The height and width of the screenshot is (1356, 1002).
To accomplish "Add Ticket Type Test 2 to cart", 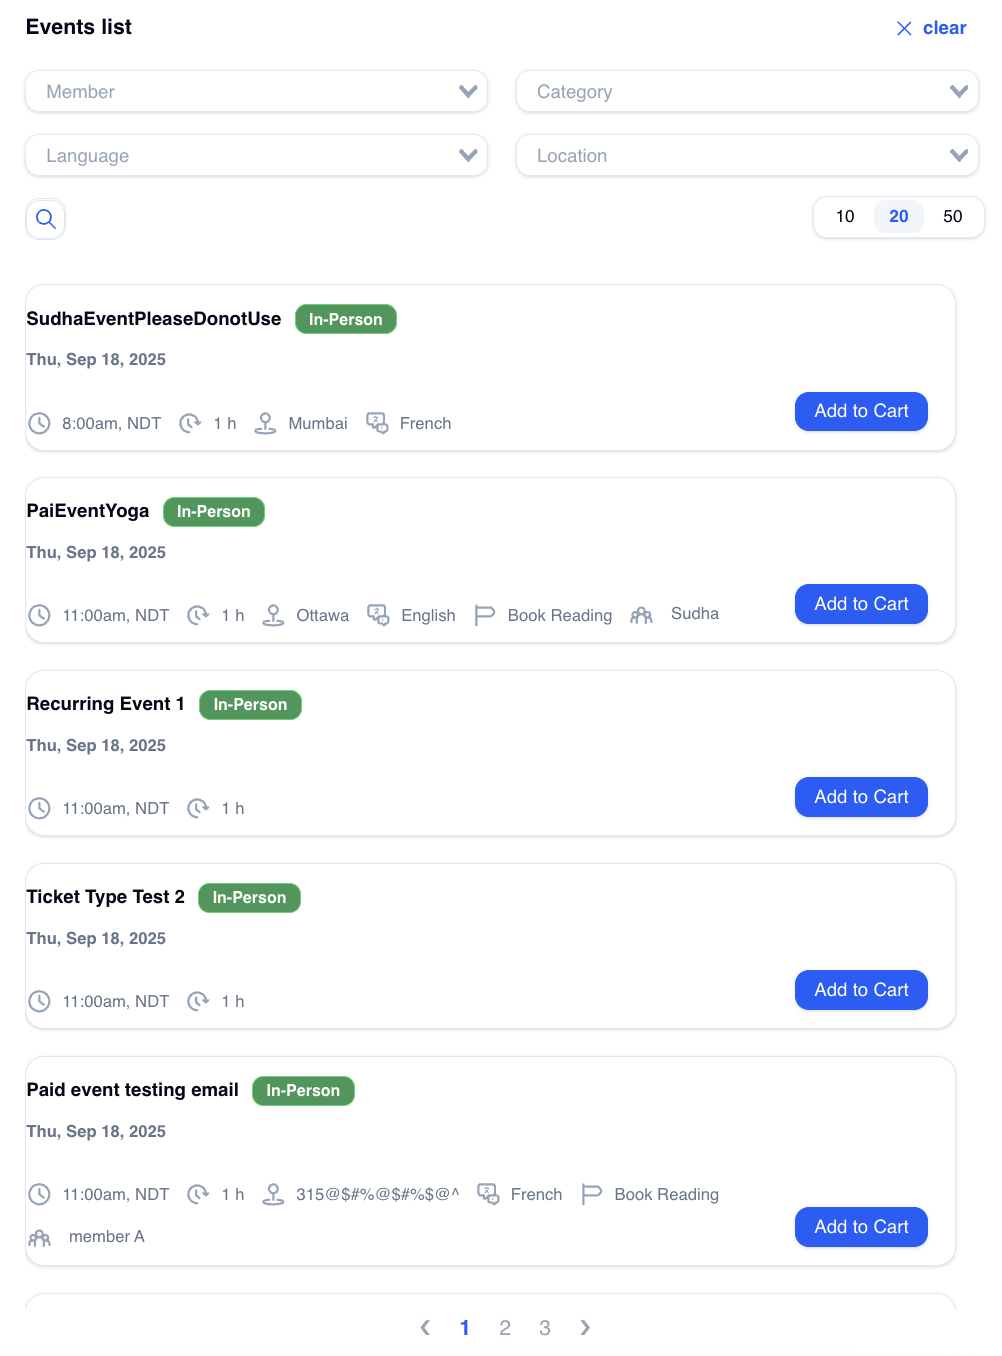I will click(x=861, y=990).
